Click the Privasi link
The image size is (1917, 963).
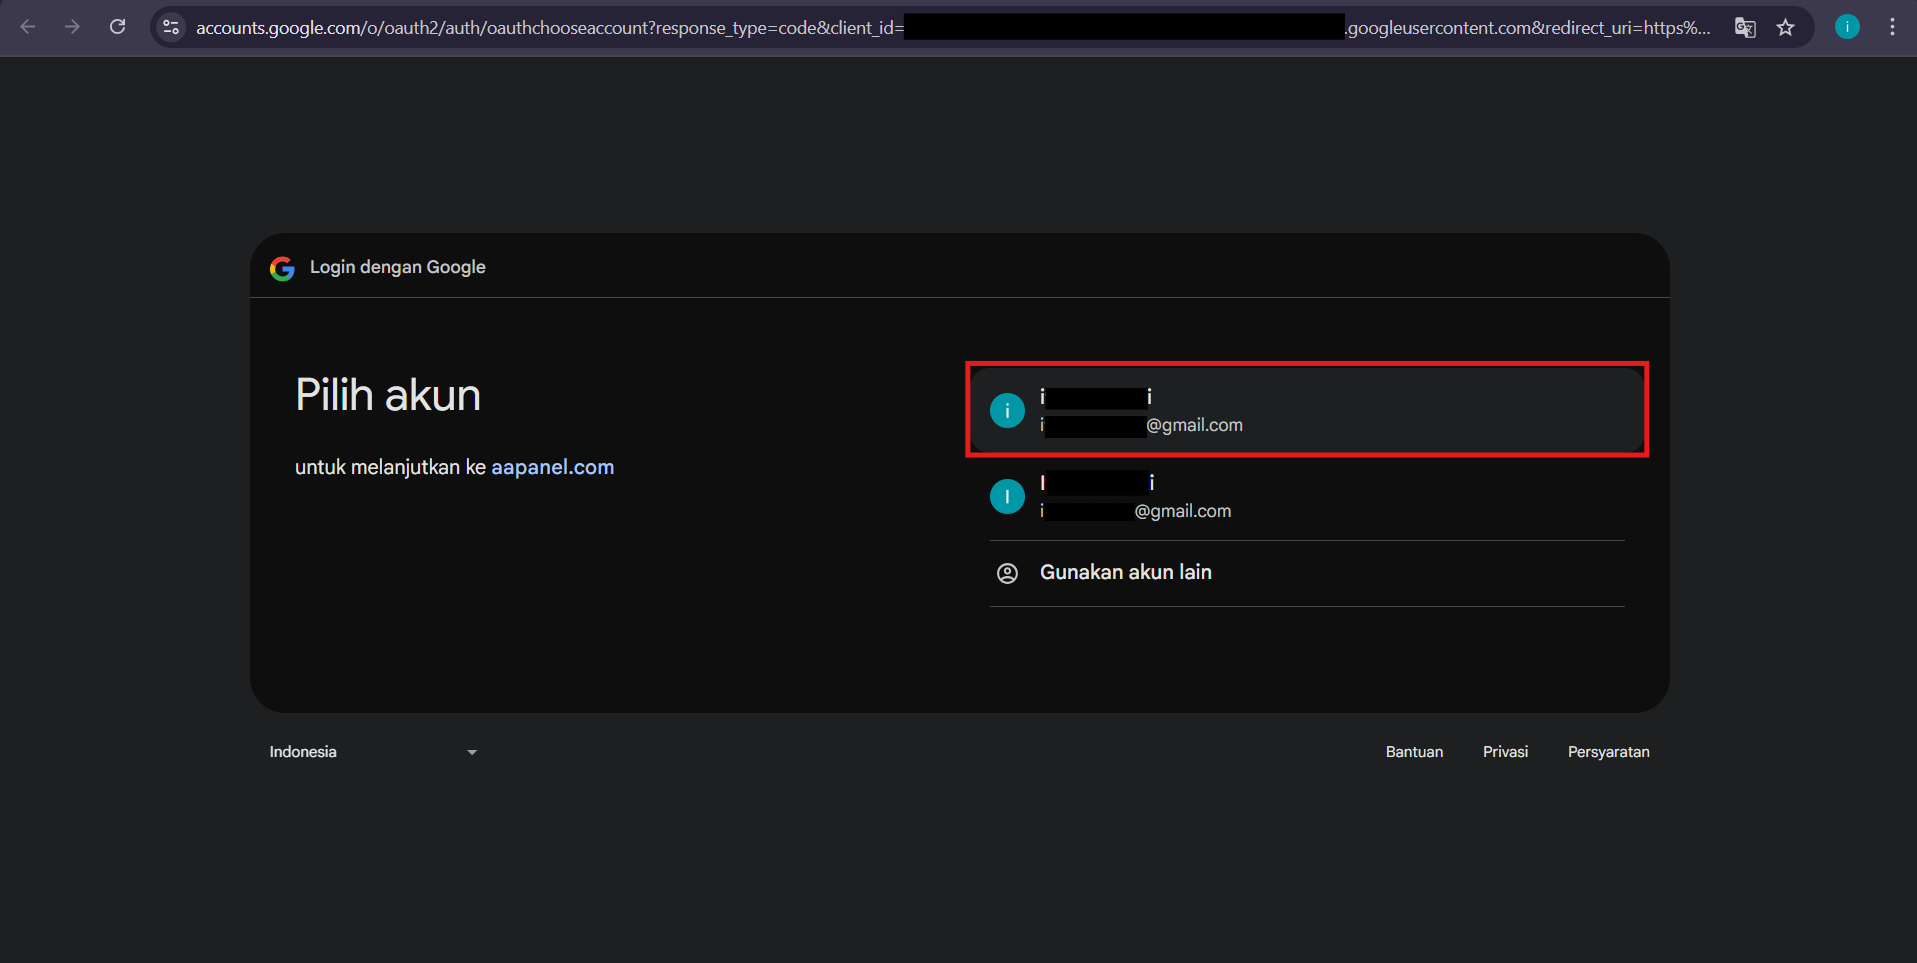pos(1505,751)
